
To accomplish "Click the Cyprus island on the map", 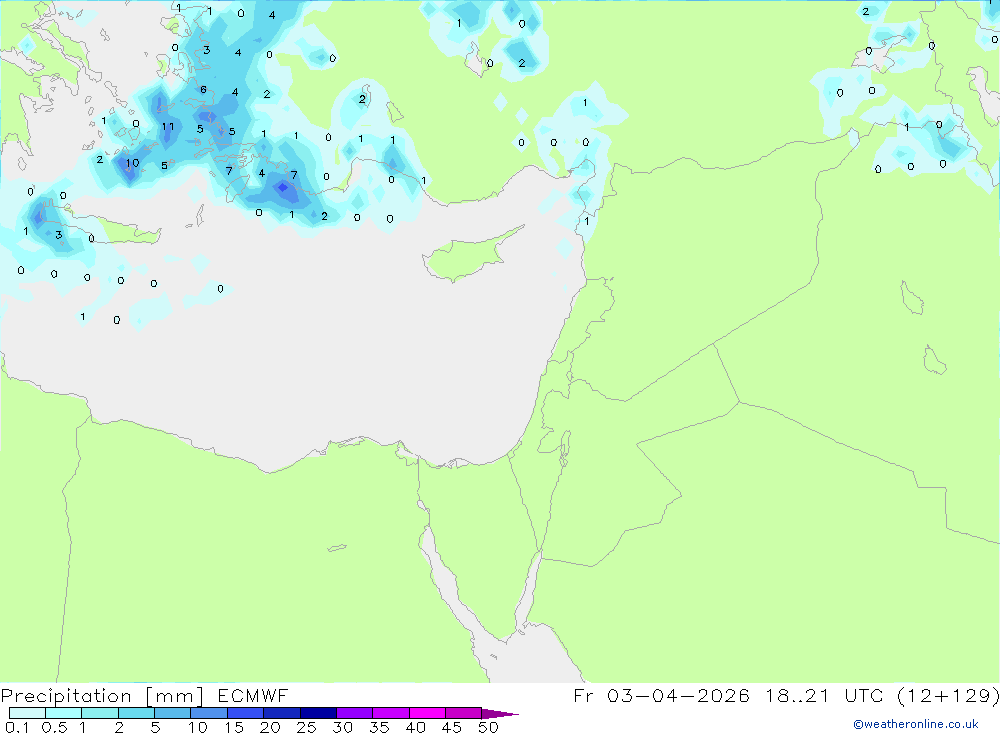I will pos(469,255).
